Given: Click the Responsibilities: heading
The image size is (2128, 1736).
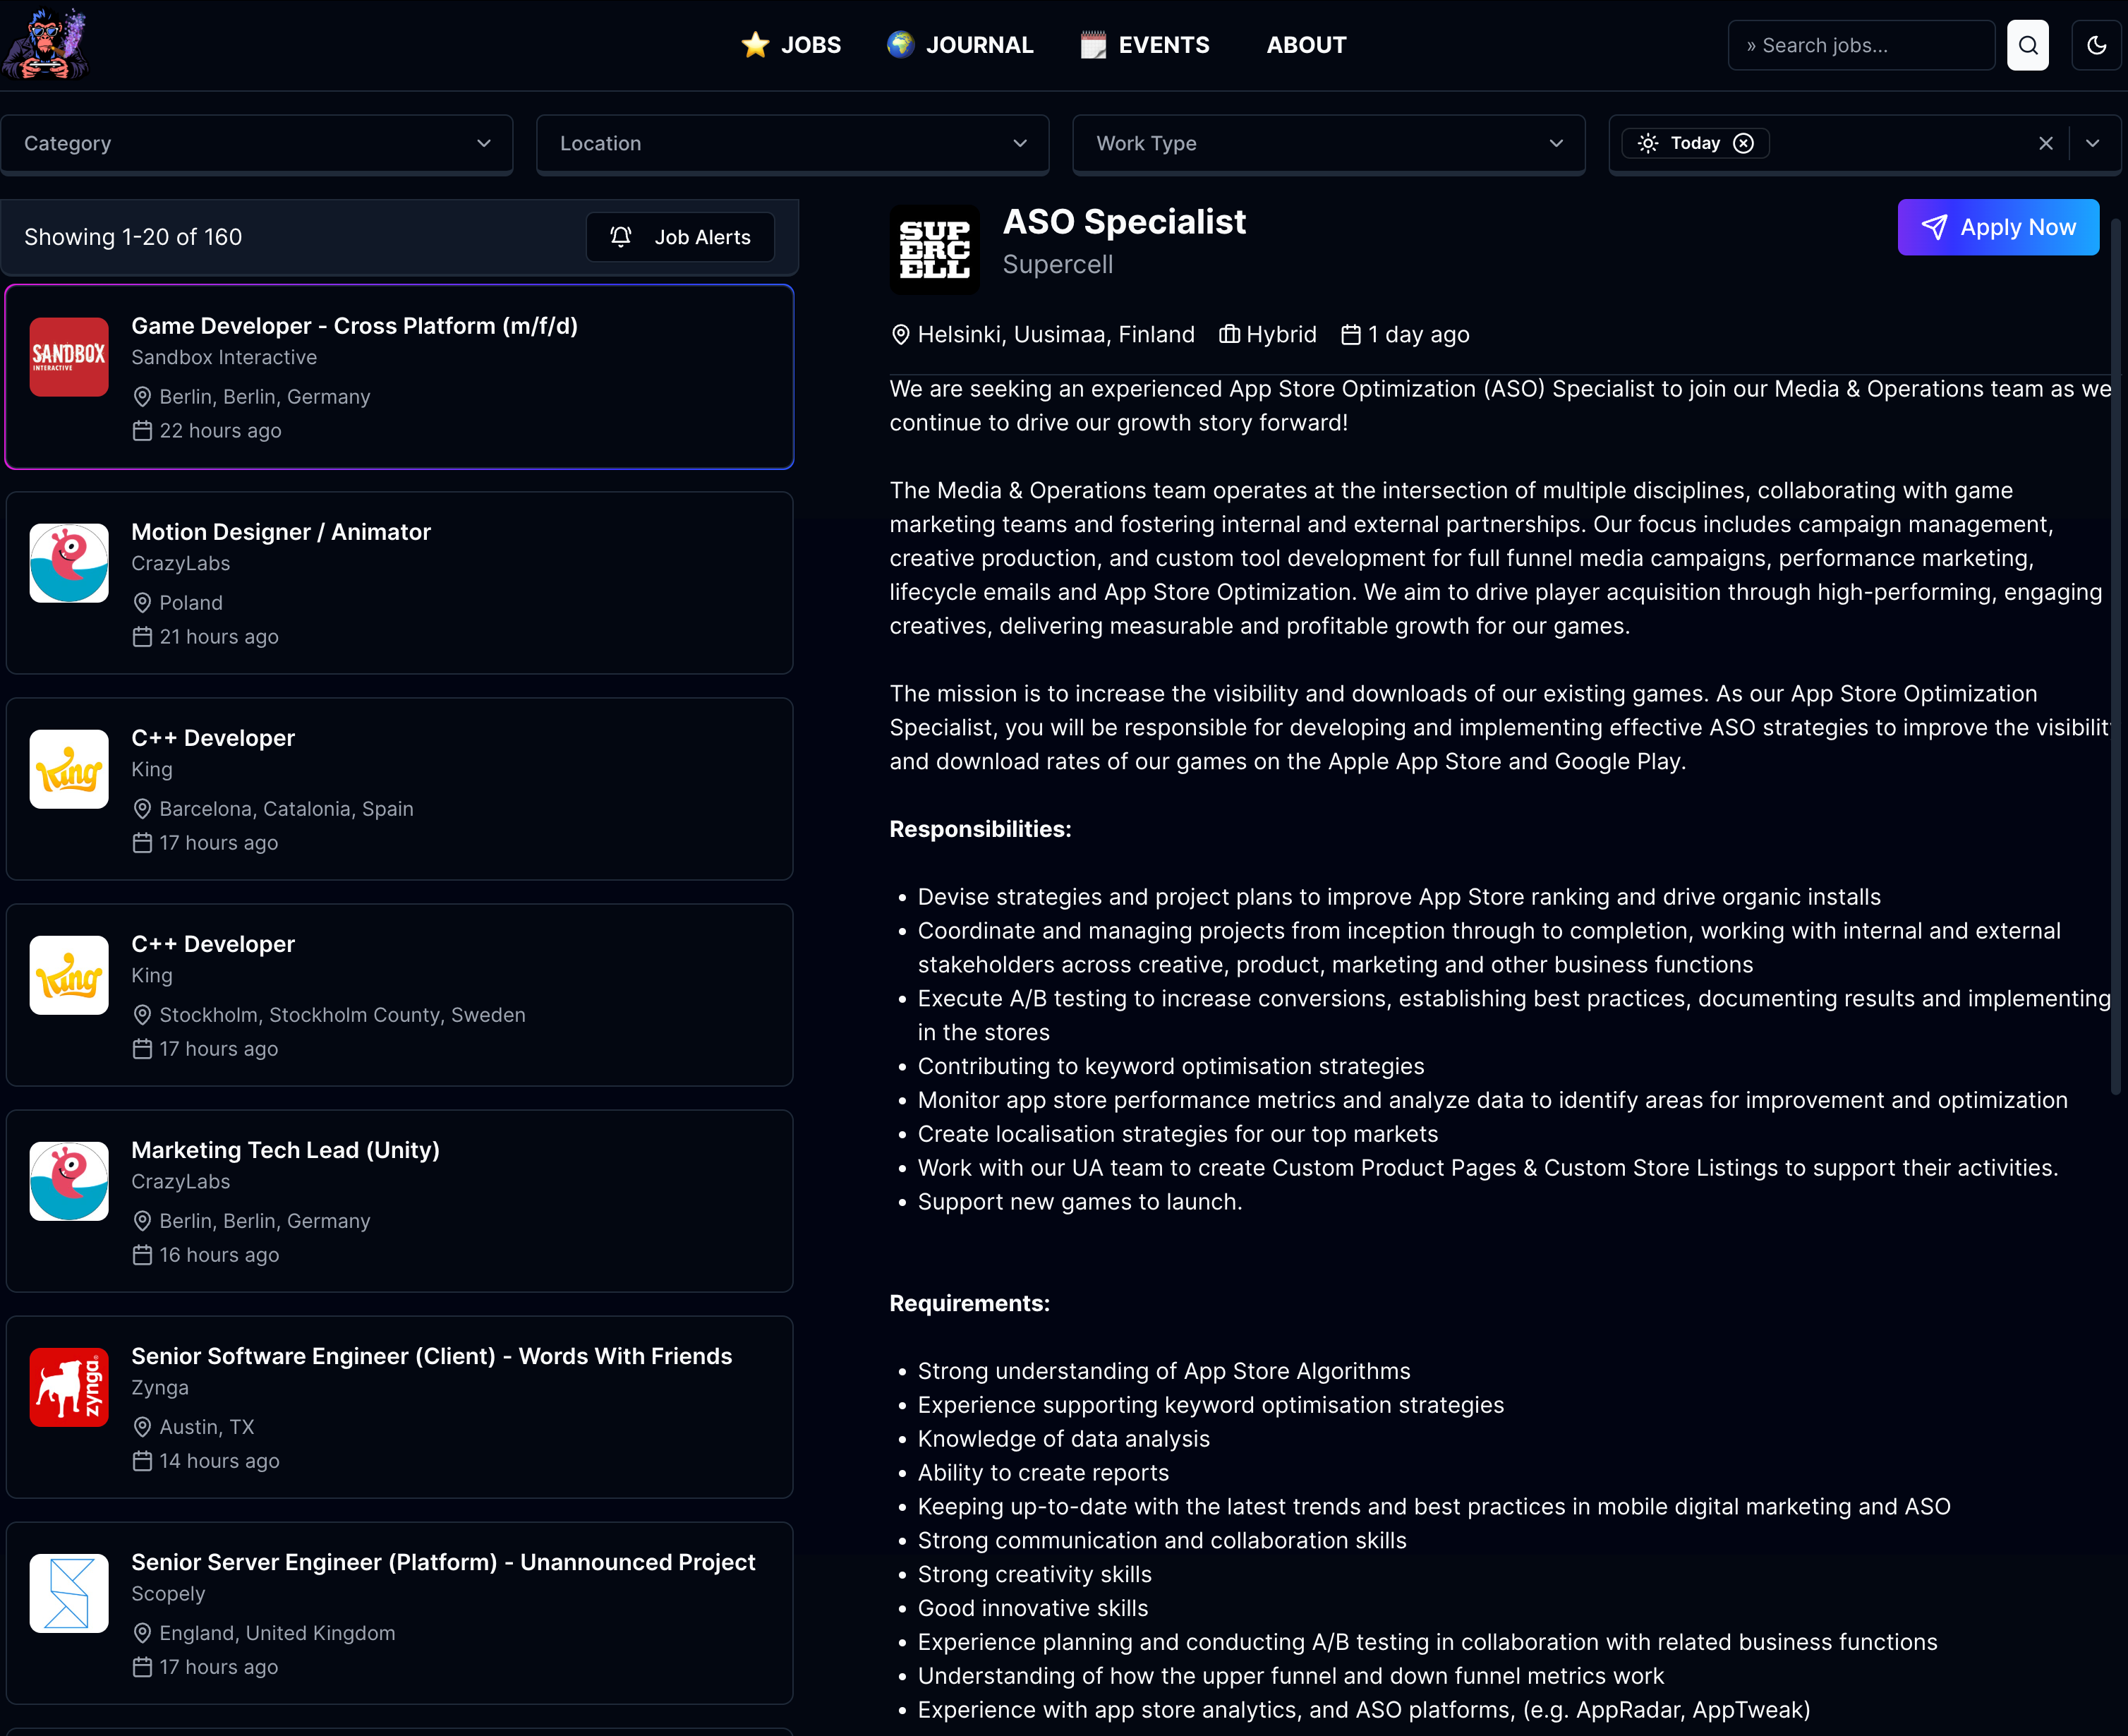Looking at the screenshot, I should 980,829.
